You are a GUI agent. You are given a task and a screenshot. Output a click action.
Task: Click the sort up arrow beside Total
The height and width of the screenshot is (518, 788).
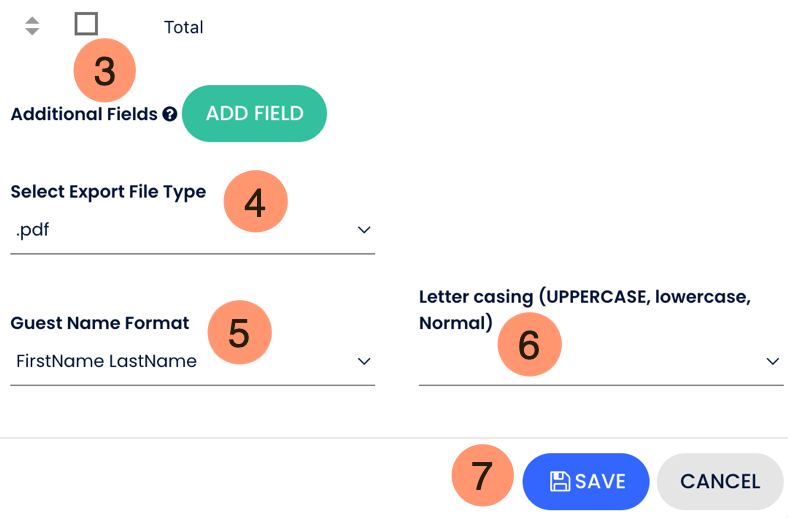[x=32, y=20]
